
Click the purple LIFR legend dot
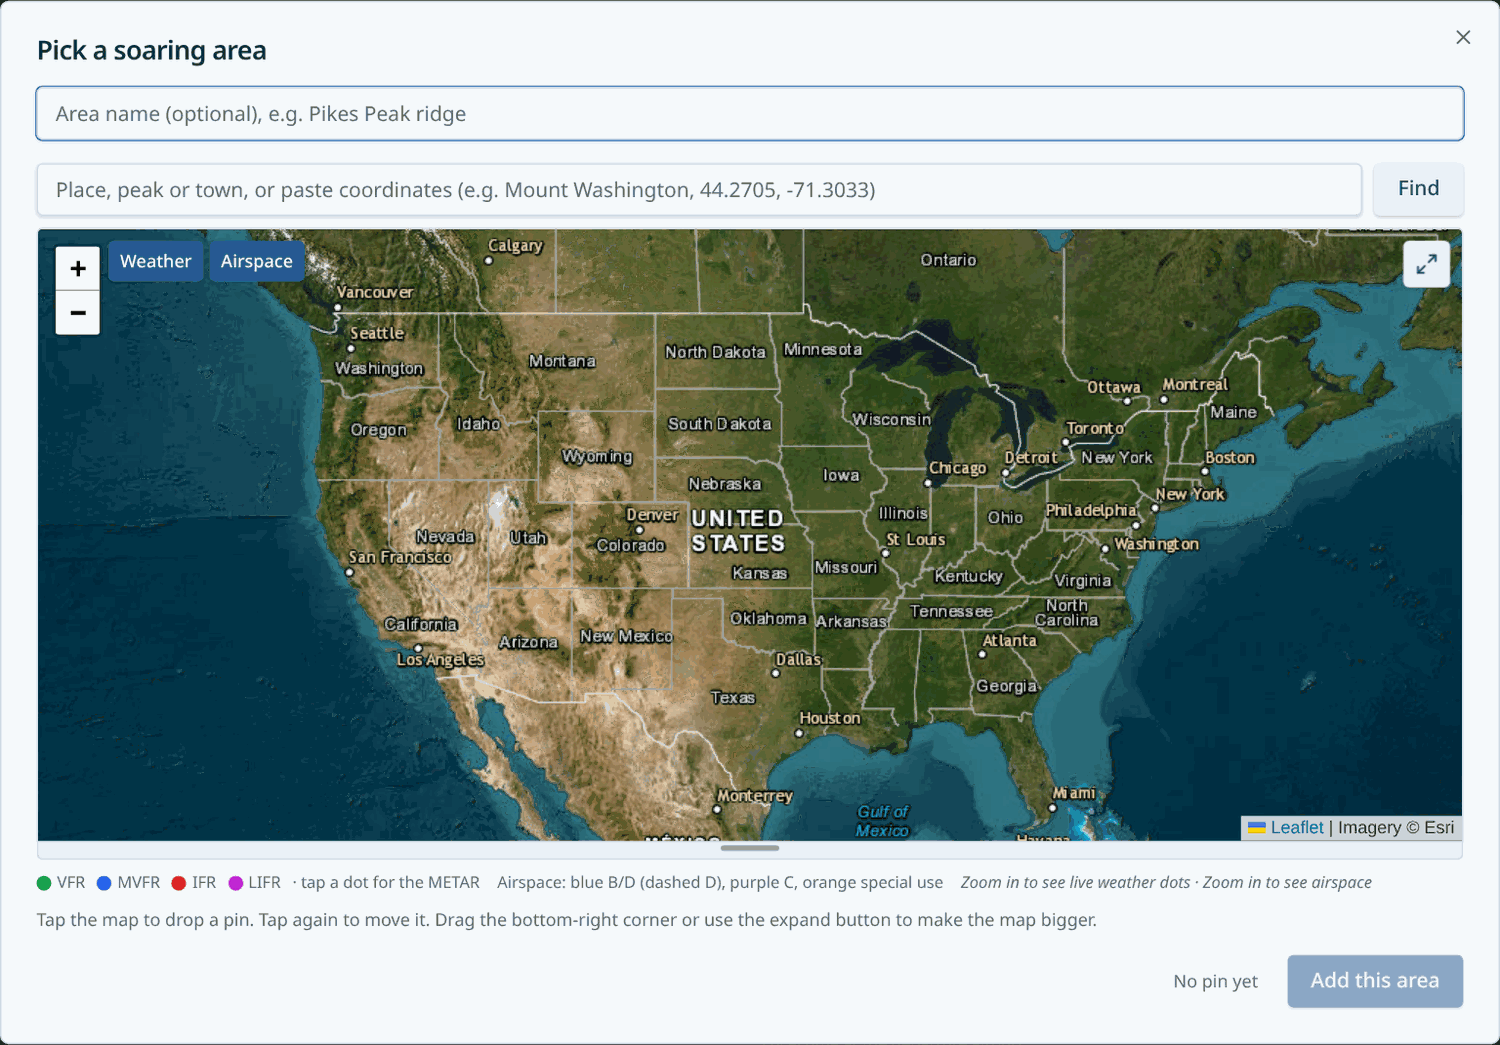(x=236, y=883)
